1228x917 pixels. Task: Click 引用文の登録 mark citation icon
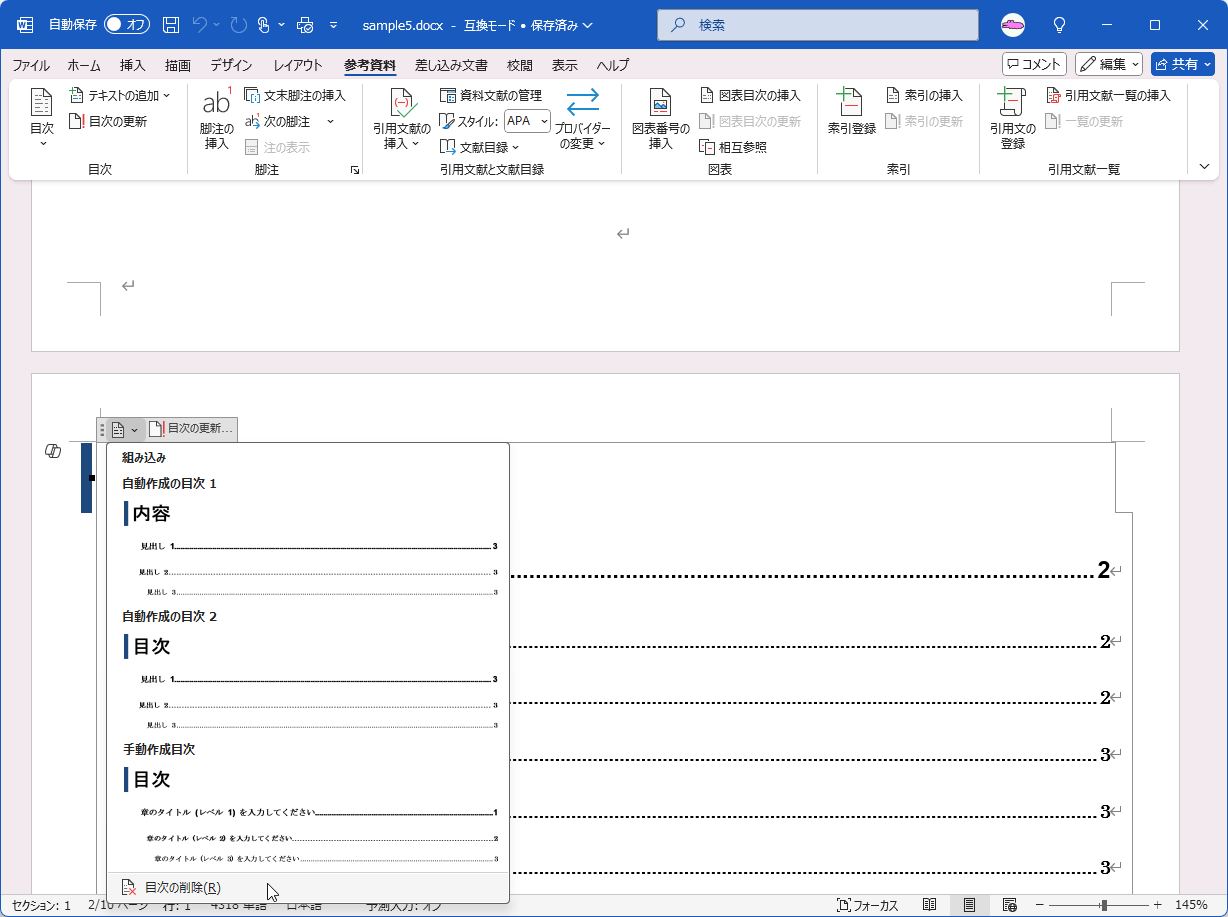(x=1012, y=119)
